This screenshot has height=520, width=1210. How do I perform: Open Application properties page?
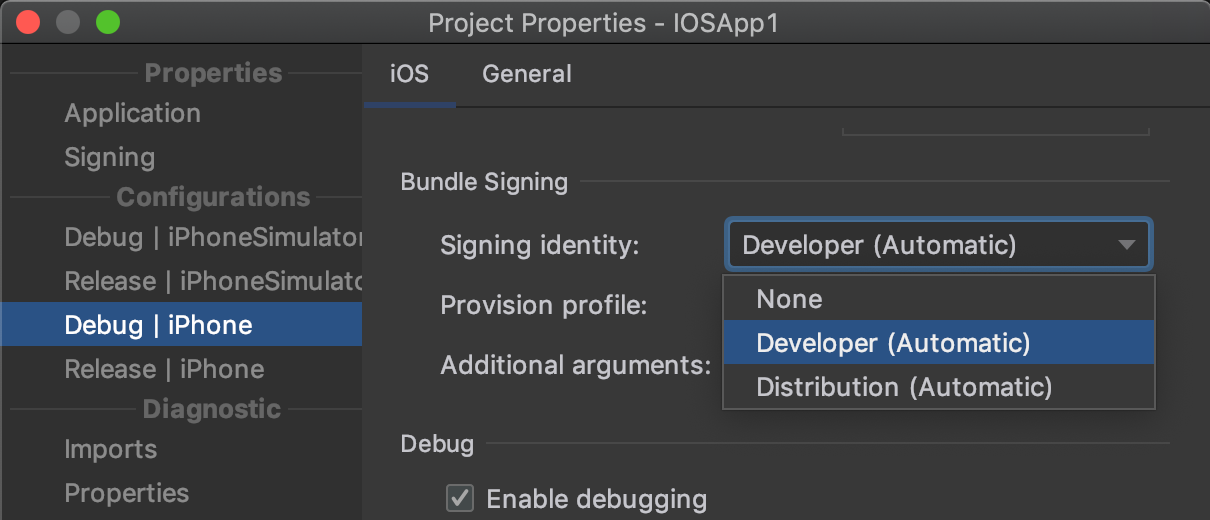coord(132,113)
